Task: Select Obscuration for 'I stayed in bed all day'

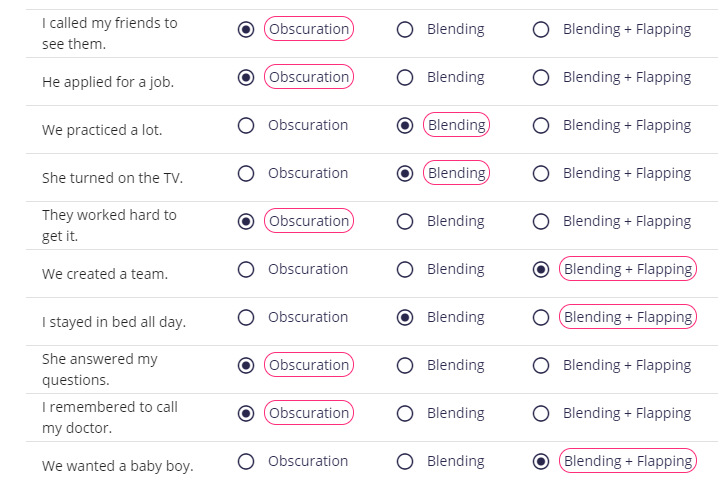Action: [x=246, y=318]
